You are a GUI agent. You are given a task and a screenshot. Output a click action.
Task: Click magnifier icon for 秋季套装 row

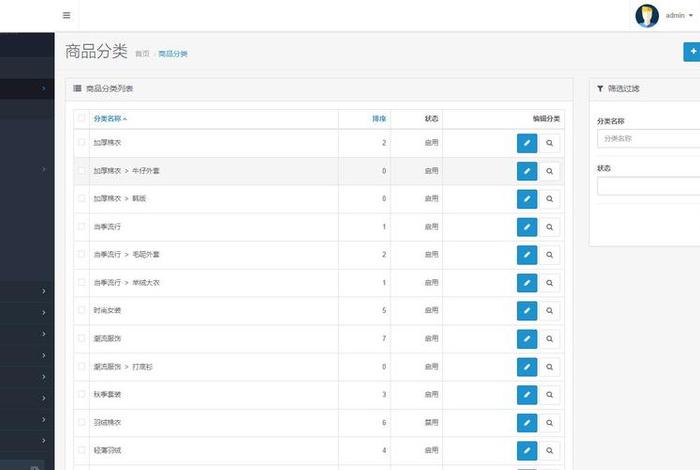pos(550,395)
